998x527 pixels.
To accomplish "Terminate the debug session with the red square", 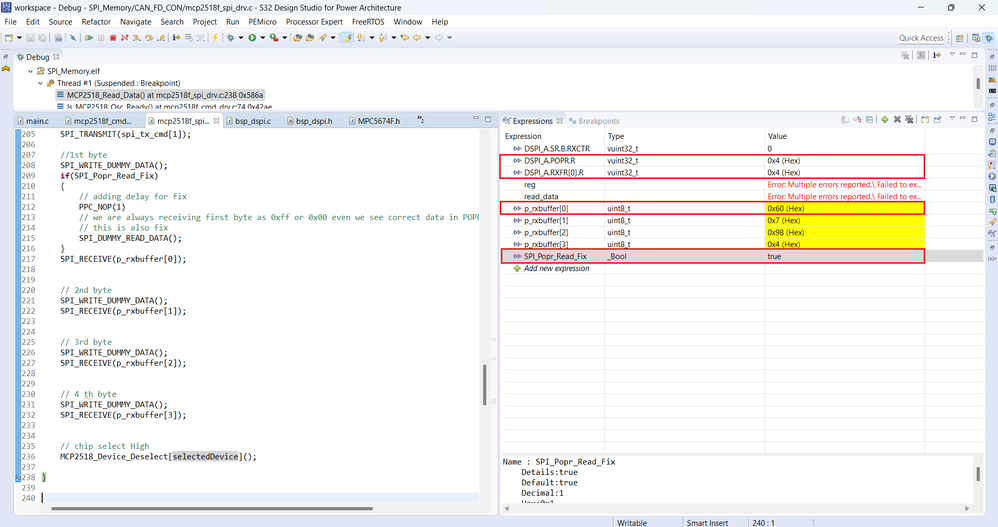I will point(113,38).
